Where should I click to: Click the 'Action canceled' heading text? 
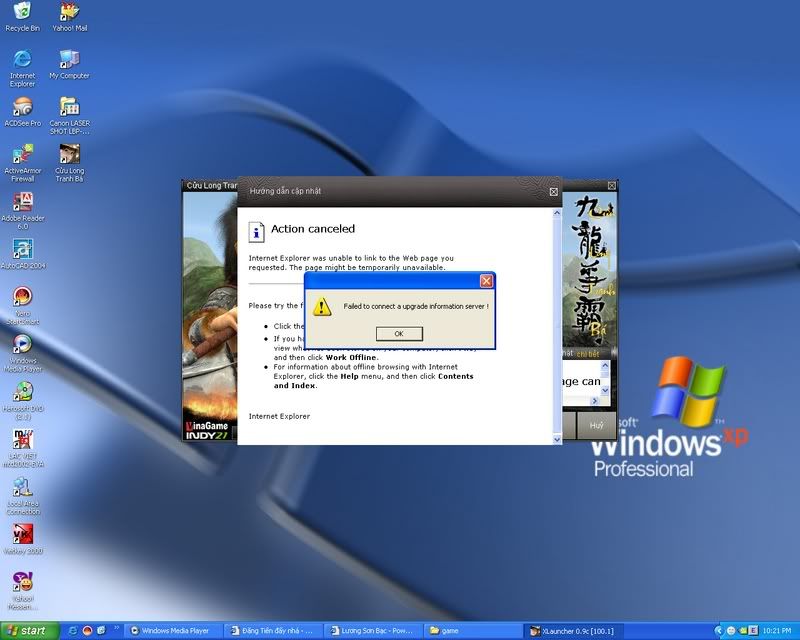click(x=313, y=229)
